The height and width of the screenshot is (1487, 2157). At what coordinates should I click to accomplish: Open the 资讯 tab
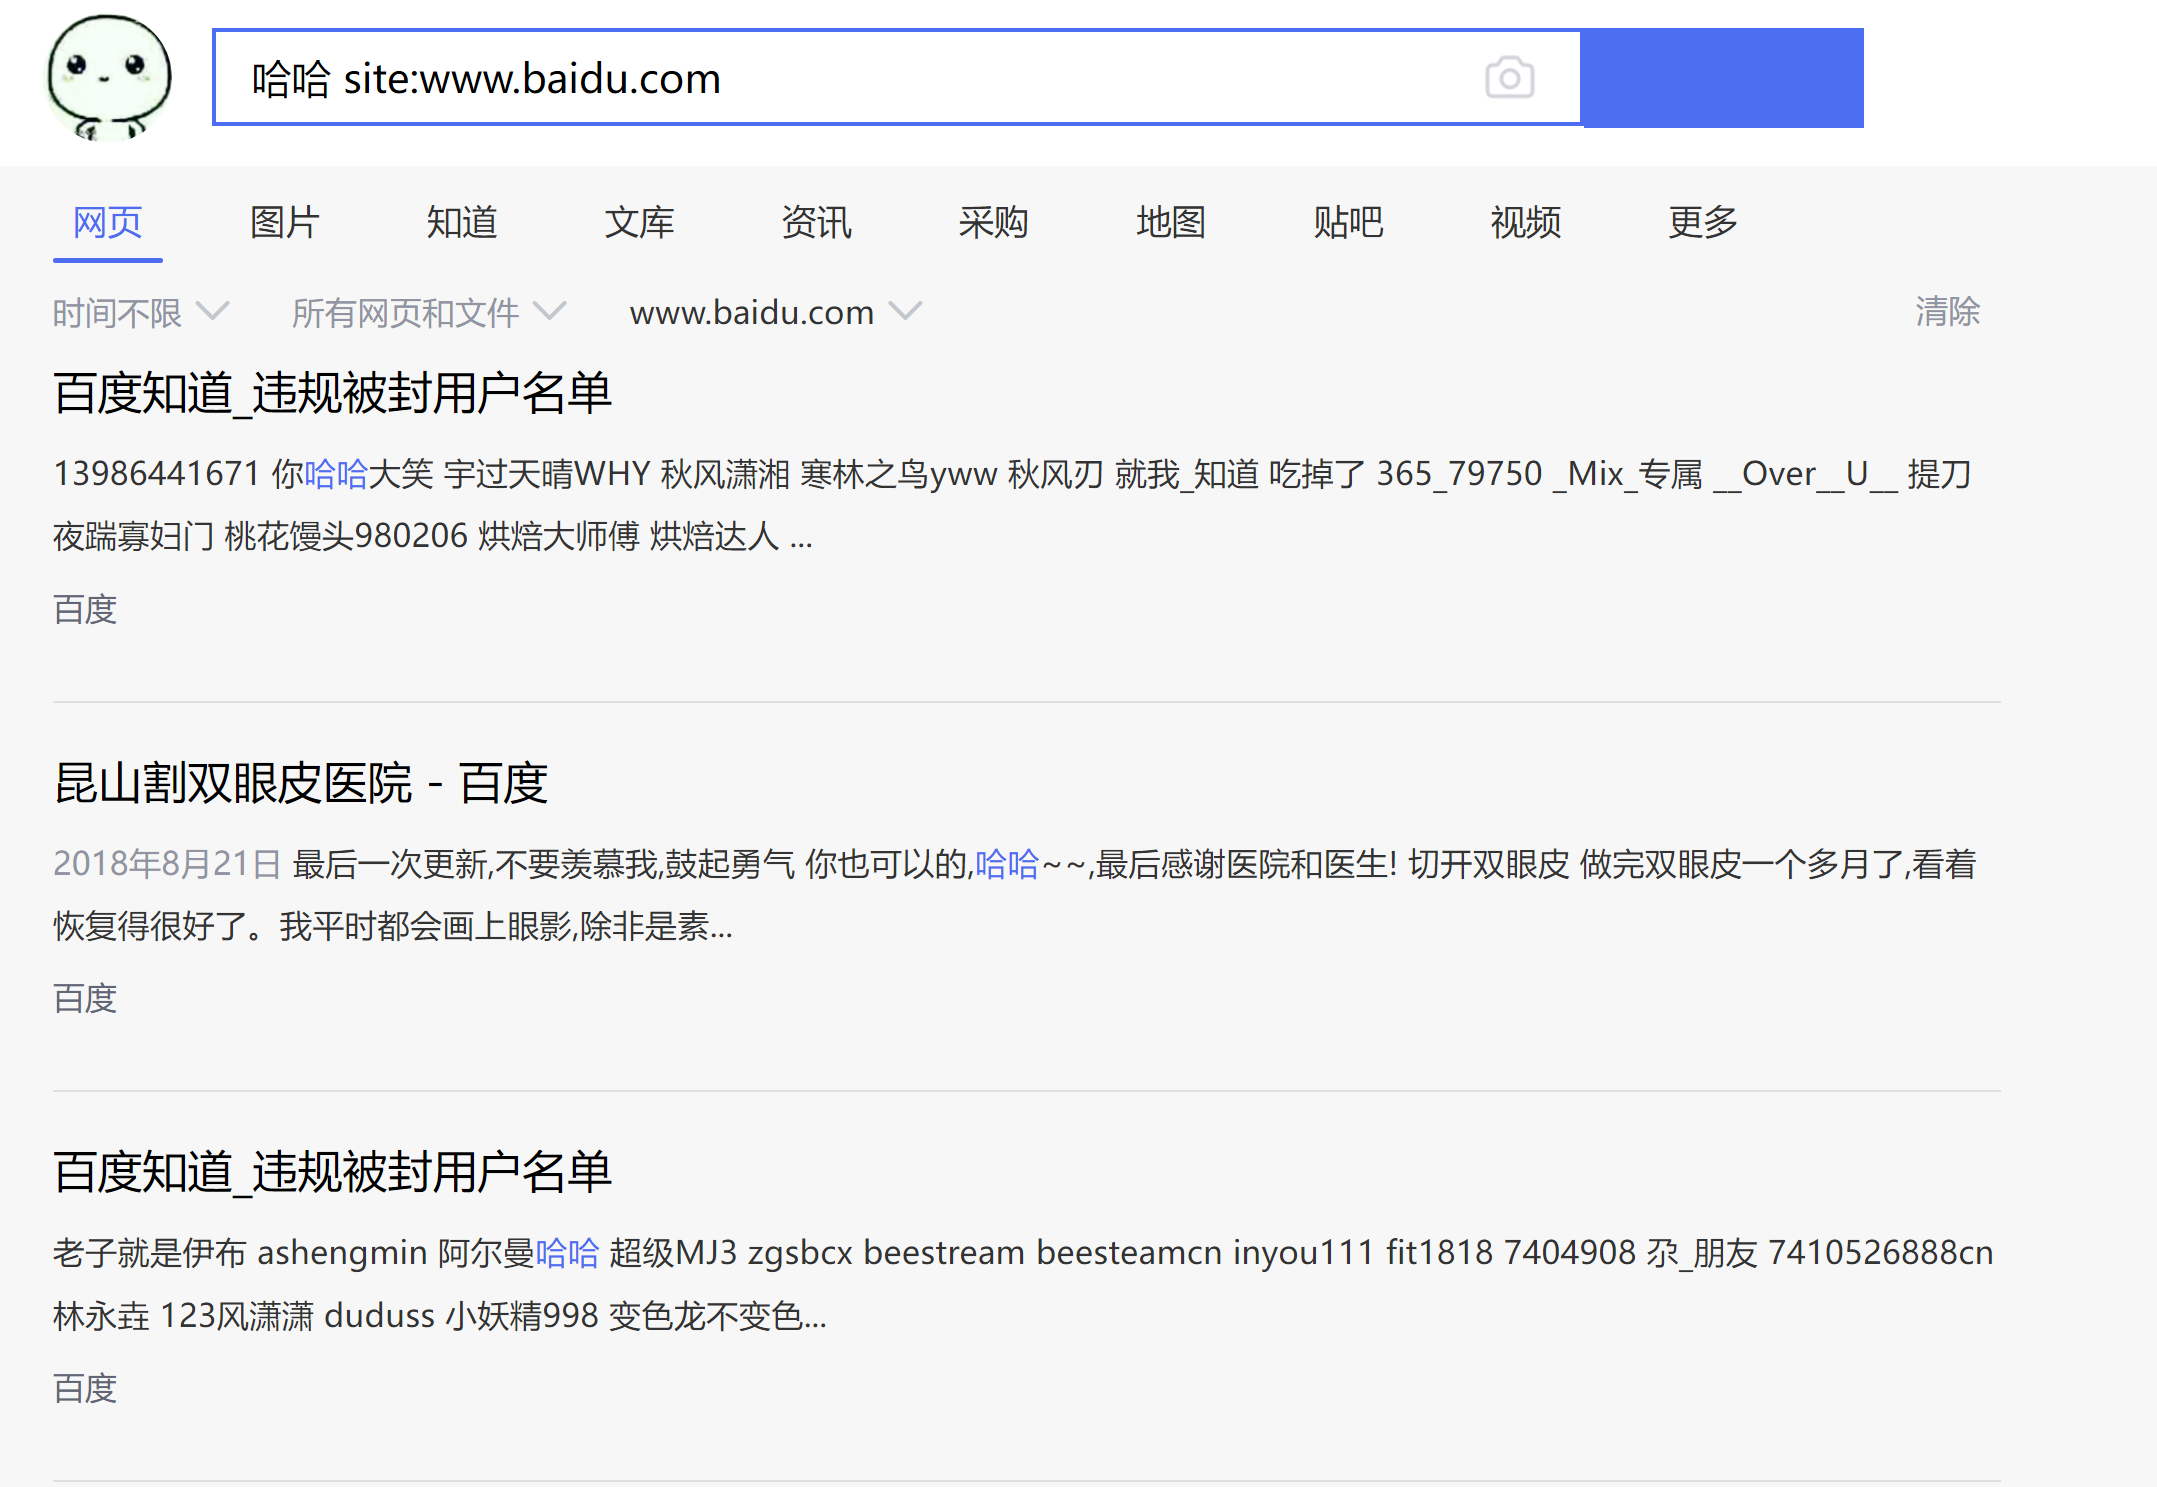pyautogui.click(x=816, y=222)
